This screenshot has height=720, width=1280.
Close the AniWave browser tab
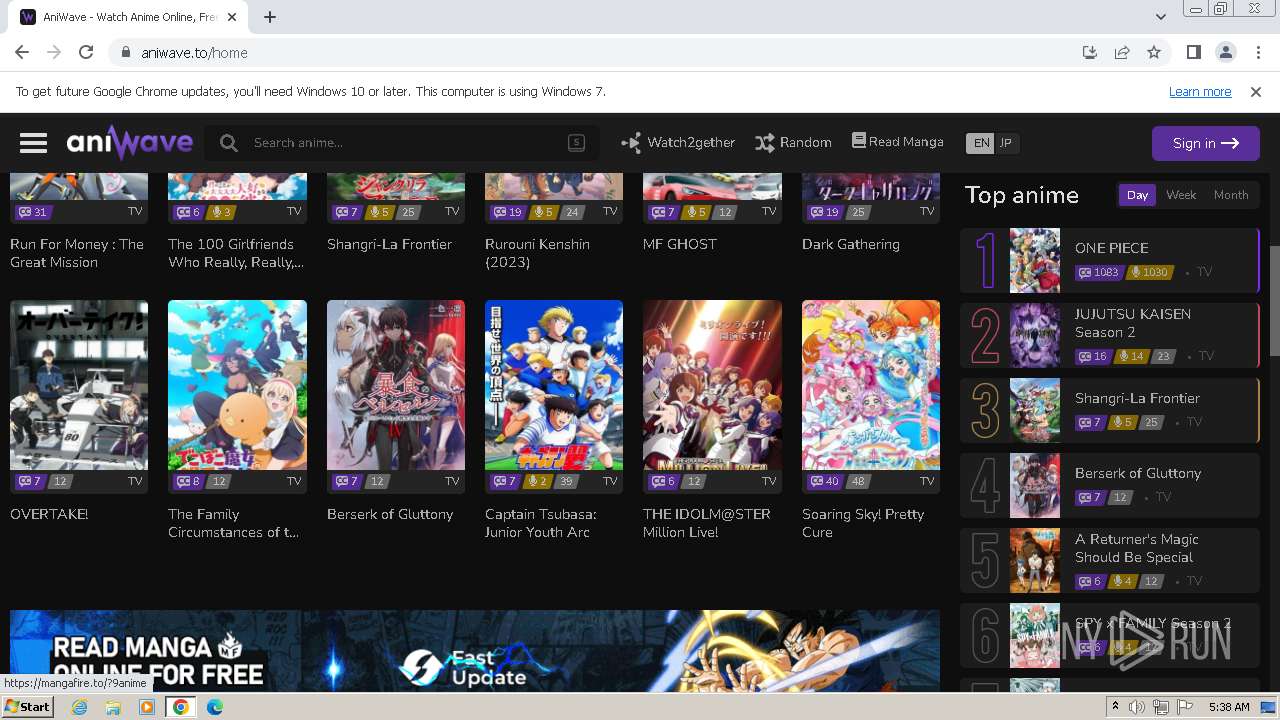coord(233,17)
